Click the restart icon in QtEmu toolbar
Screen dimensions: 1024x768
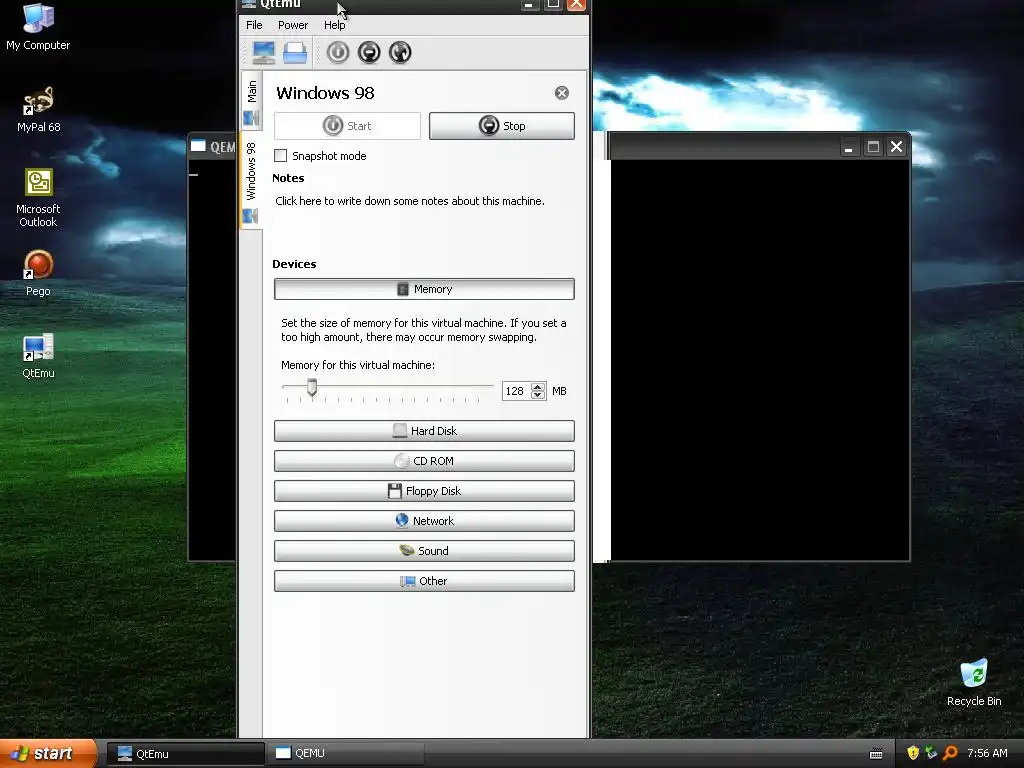pyautogui.click(x=400, y=52)
